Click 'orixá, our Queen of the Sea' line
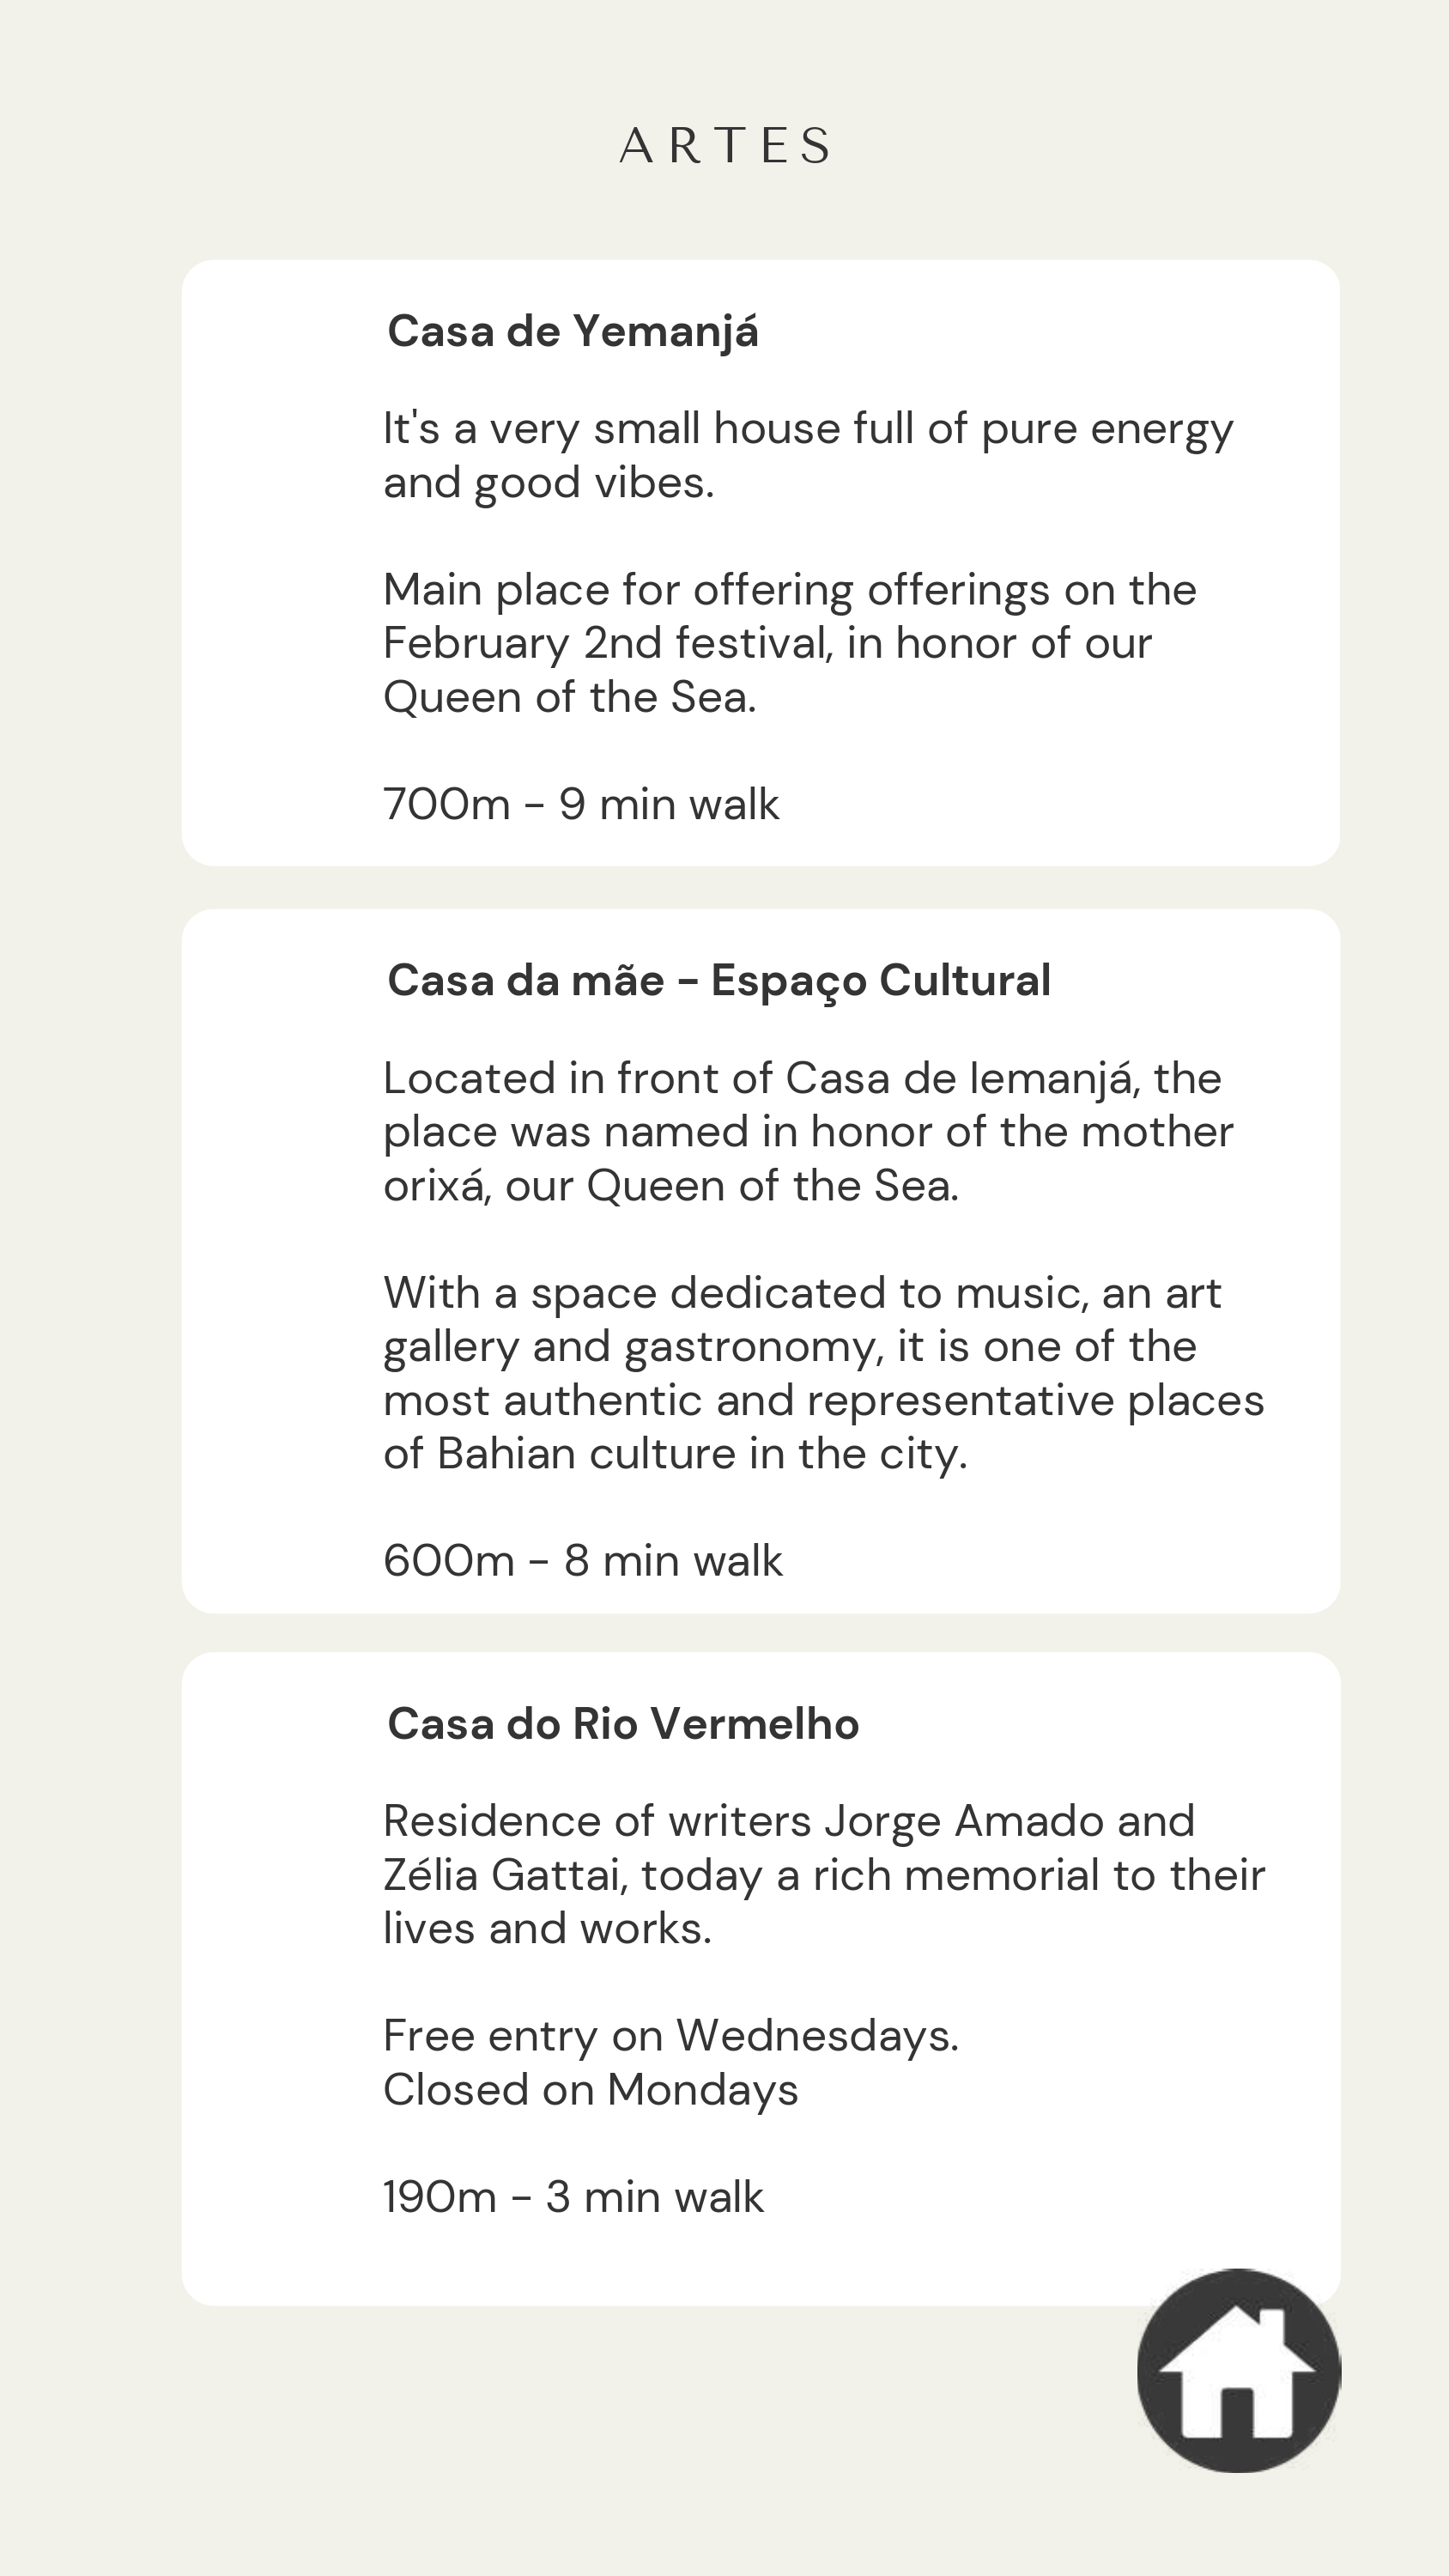Viewport: 1449px width, 2576px height. [x=671, y=1186]
